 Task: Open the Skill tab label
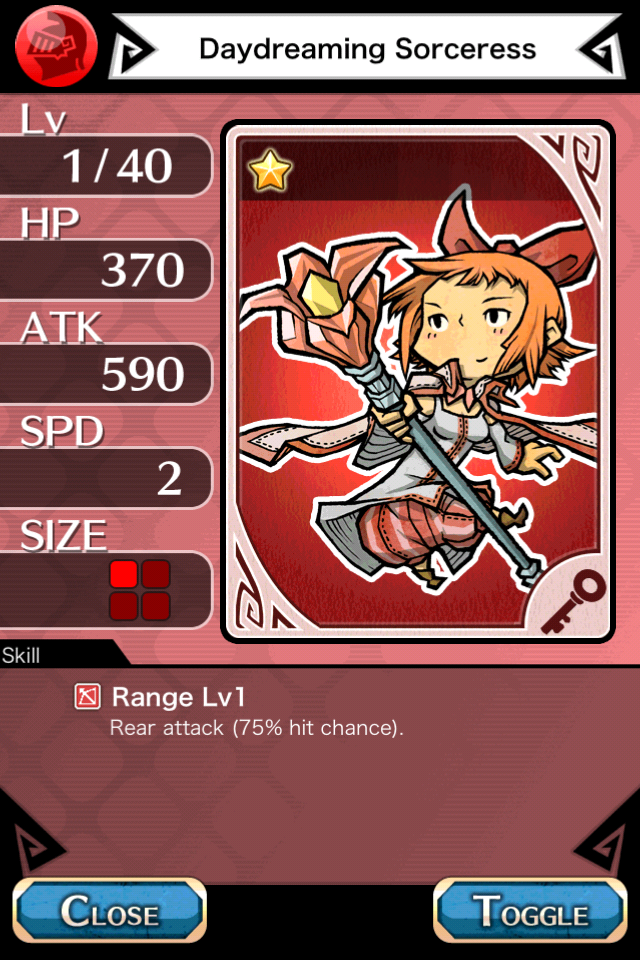21,656
